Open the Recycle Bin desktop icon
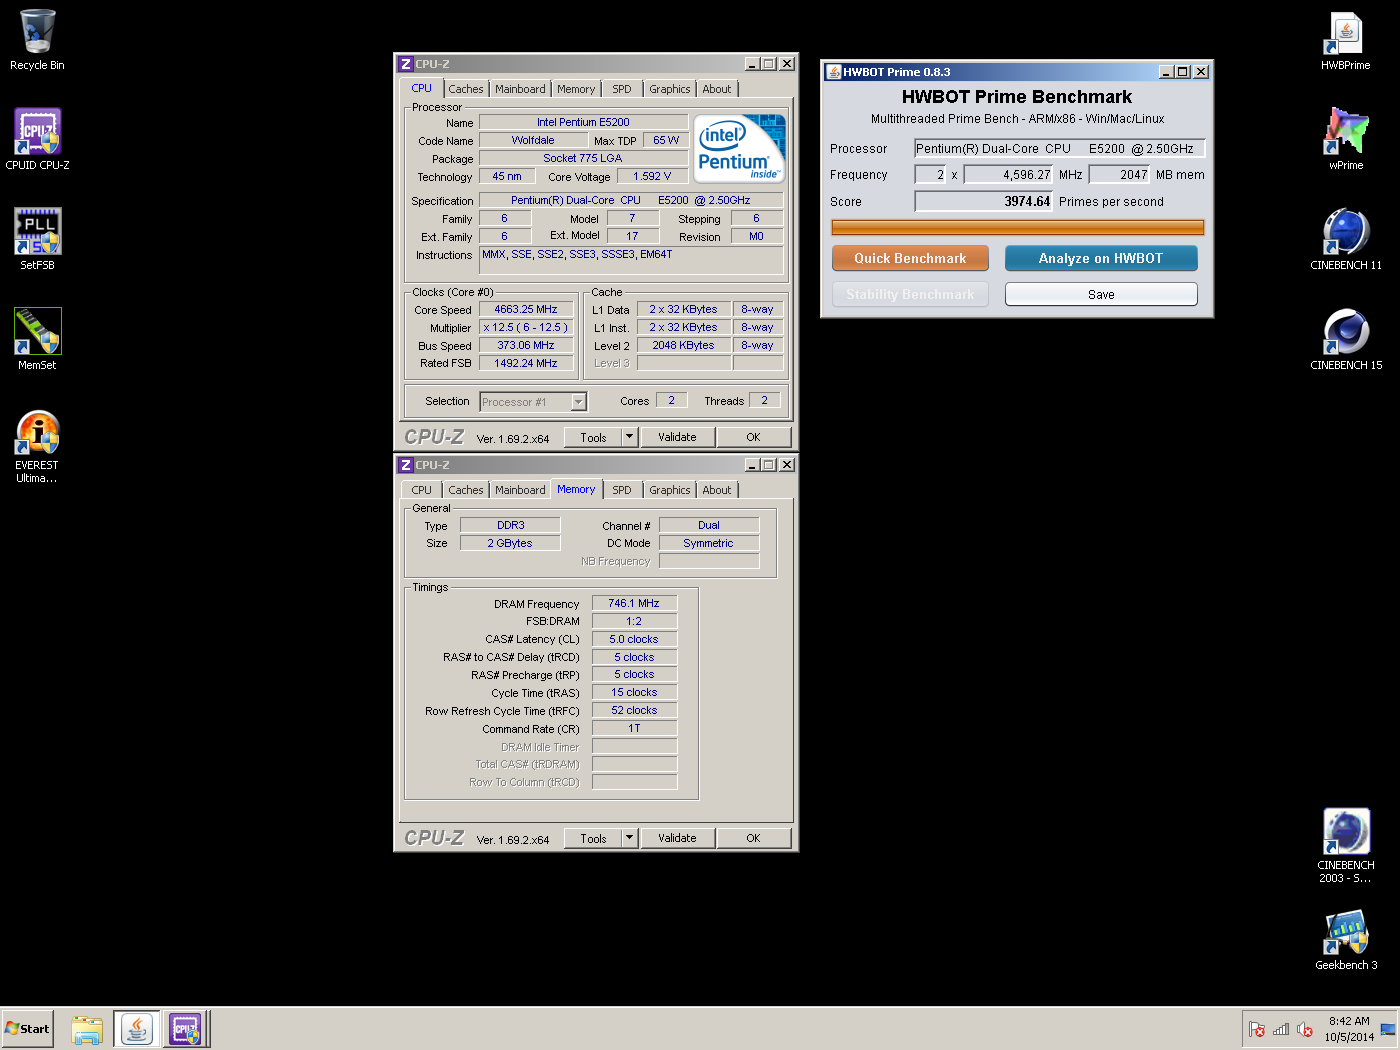 point(37,40)
